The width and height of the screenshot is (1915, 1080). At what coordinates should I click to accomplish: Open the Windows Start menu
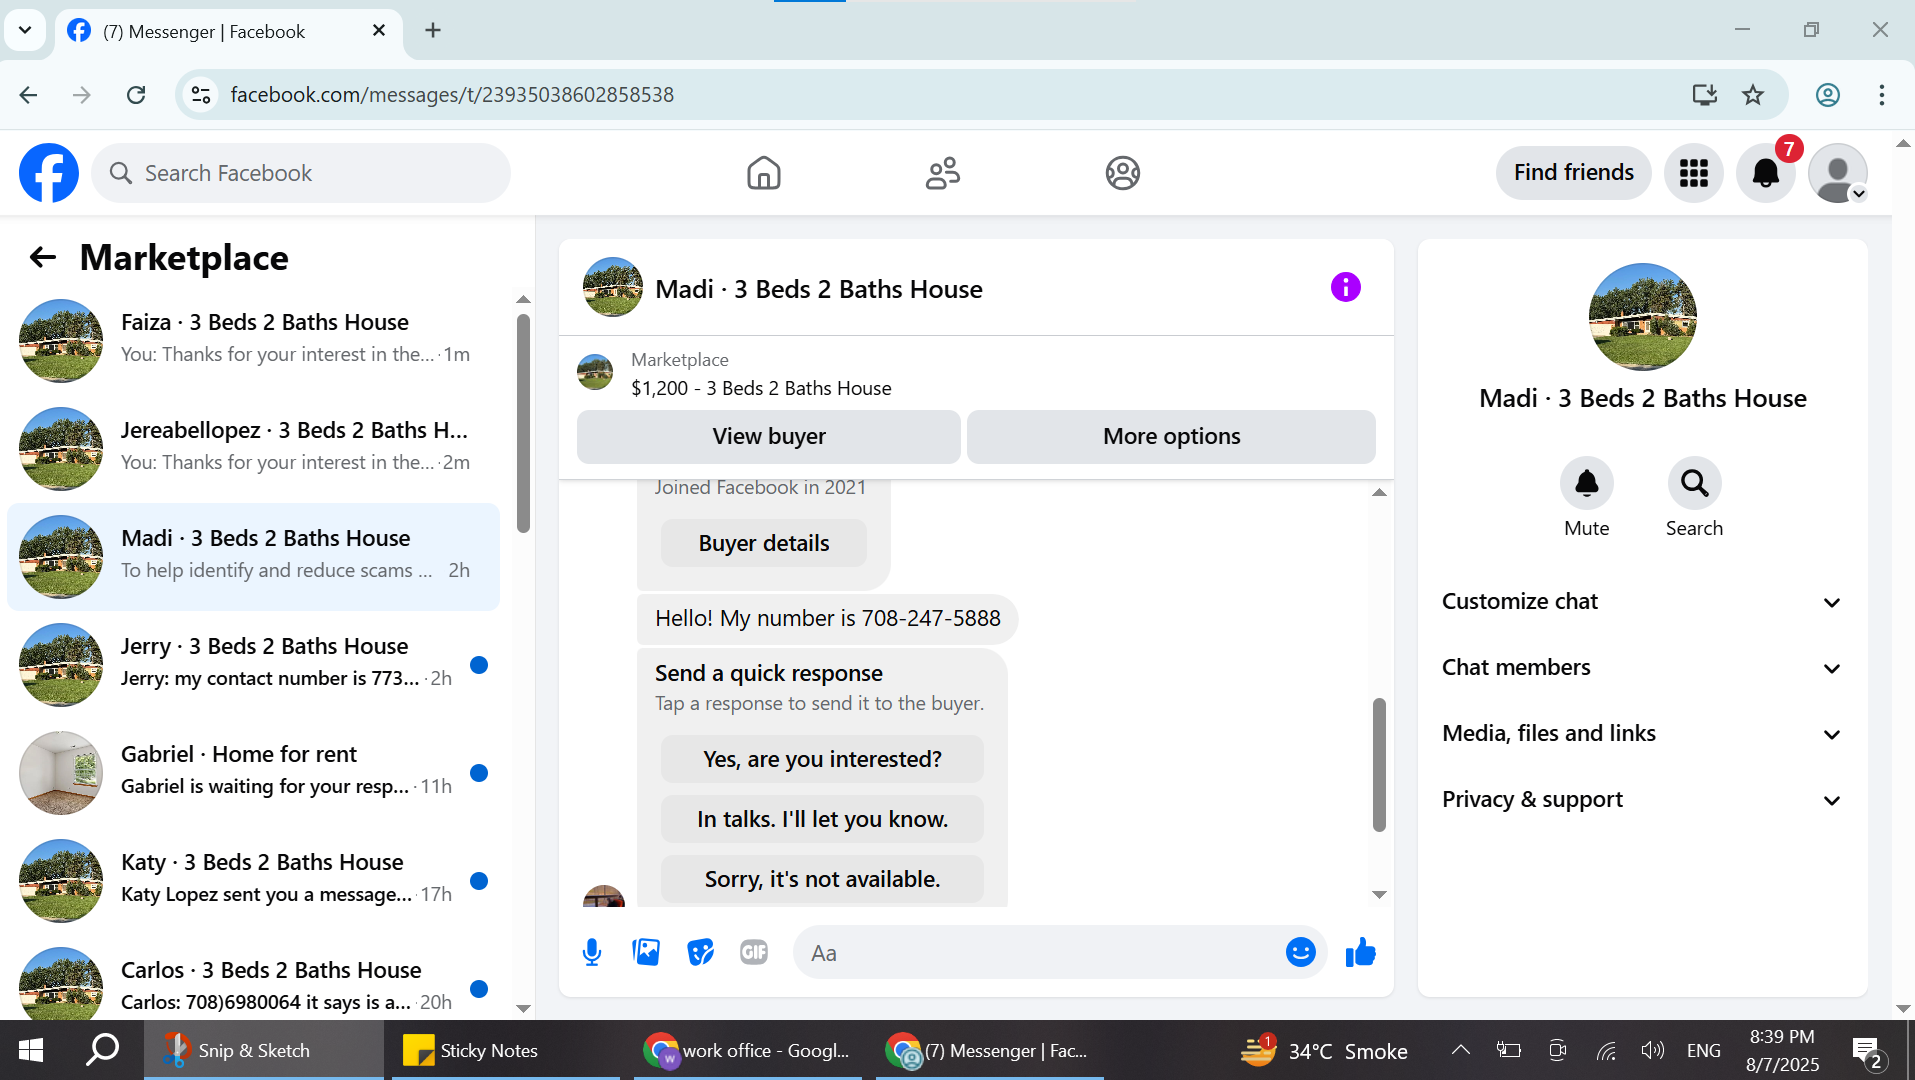[31, 1050]
